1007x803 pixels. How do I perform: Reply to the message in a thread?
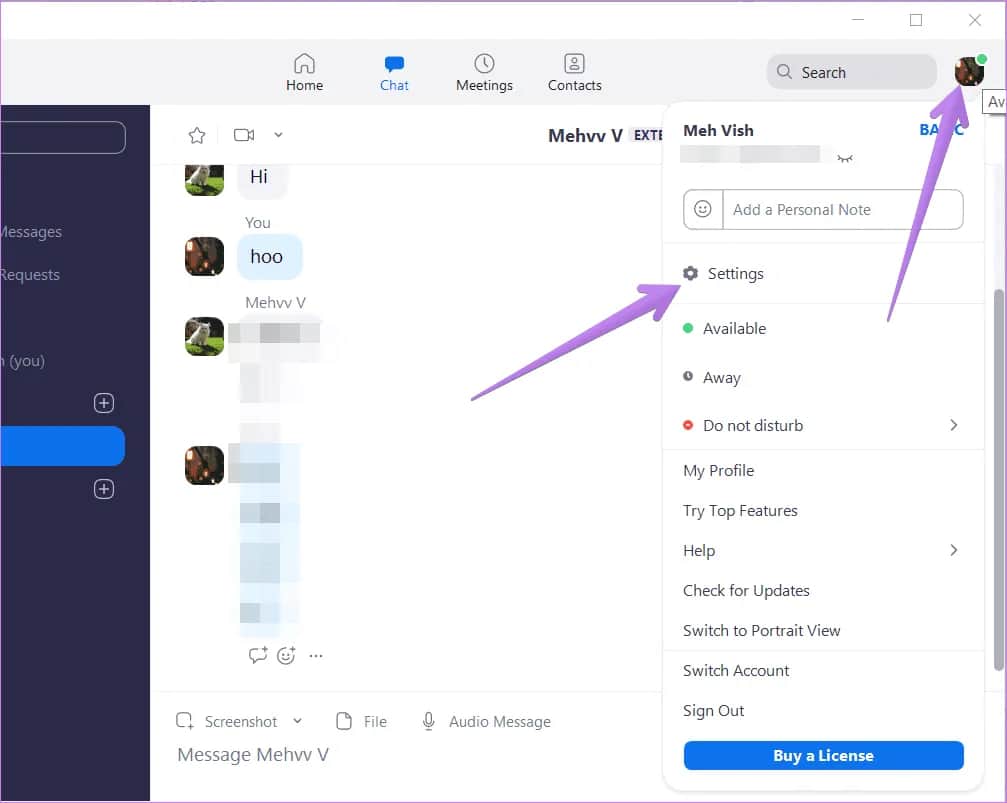(258, 656)
